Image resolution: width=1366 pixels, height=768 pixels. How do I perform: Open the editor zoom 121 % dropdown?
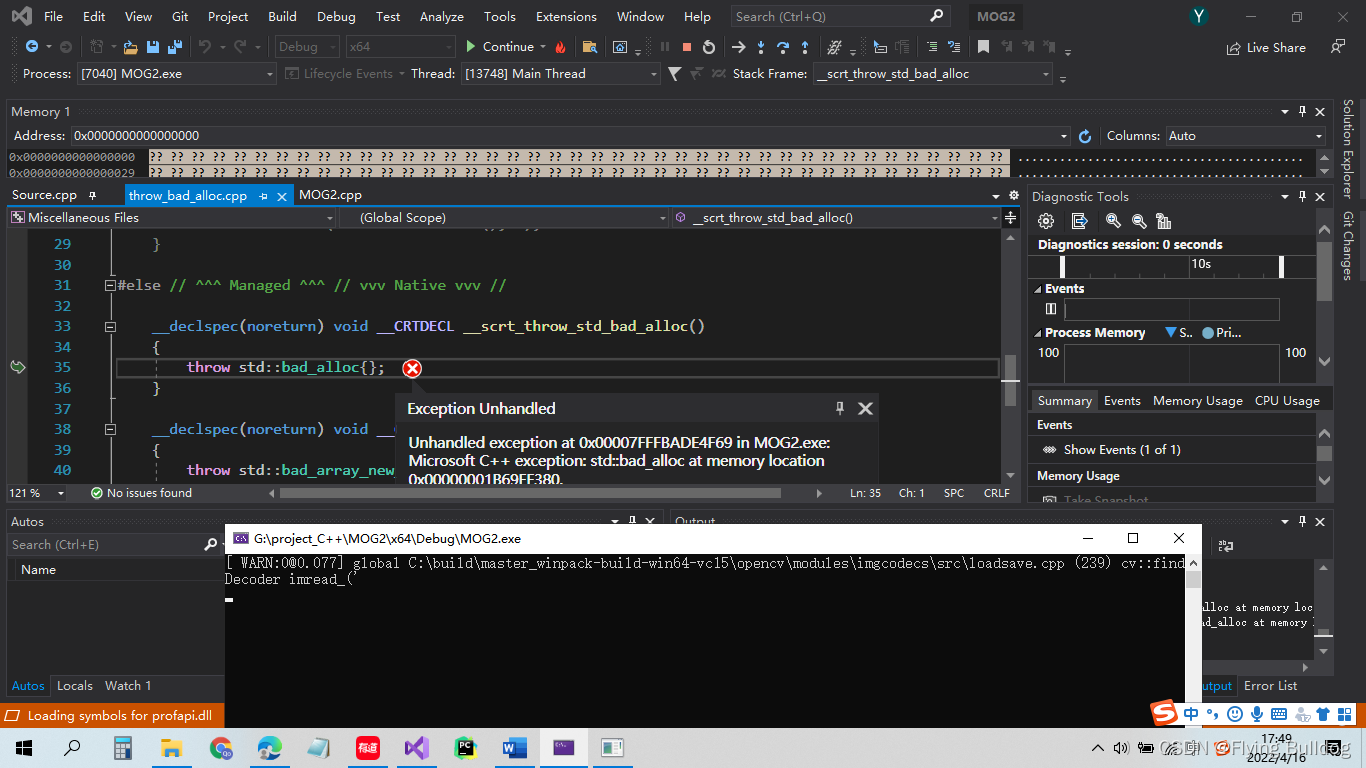tap(38, 493)
